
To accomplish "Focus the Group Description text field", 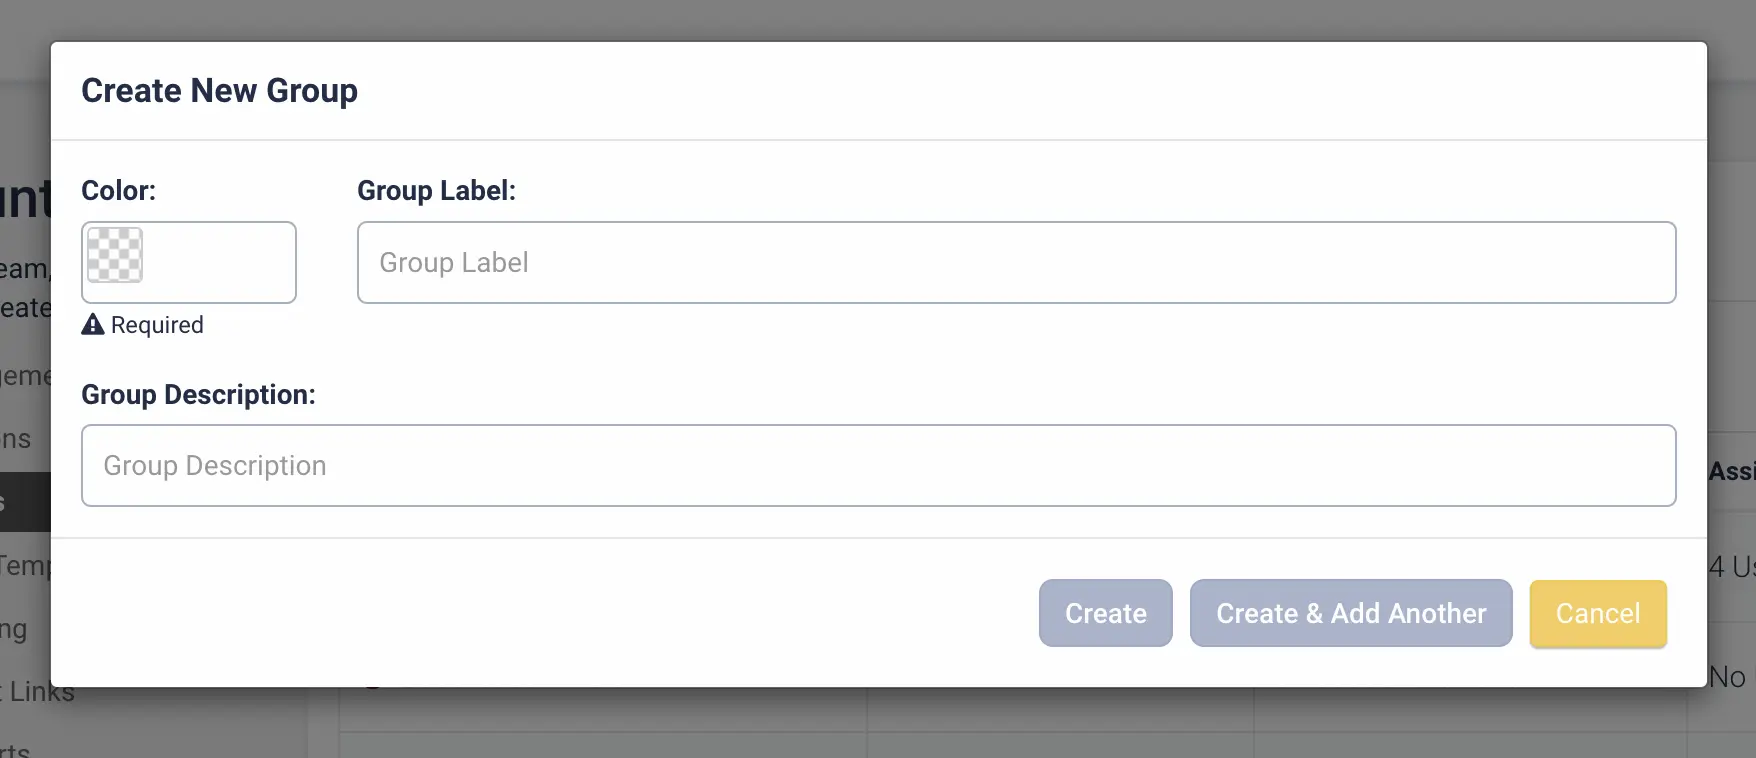I will 878,465.
